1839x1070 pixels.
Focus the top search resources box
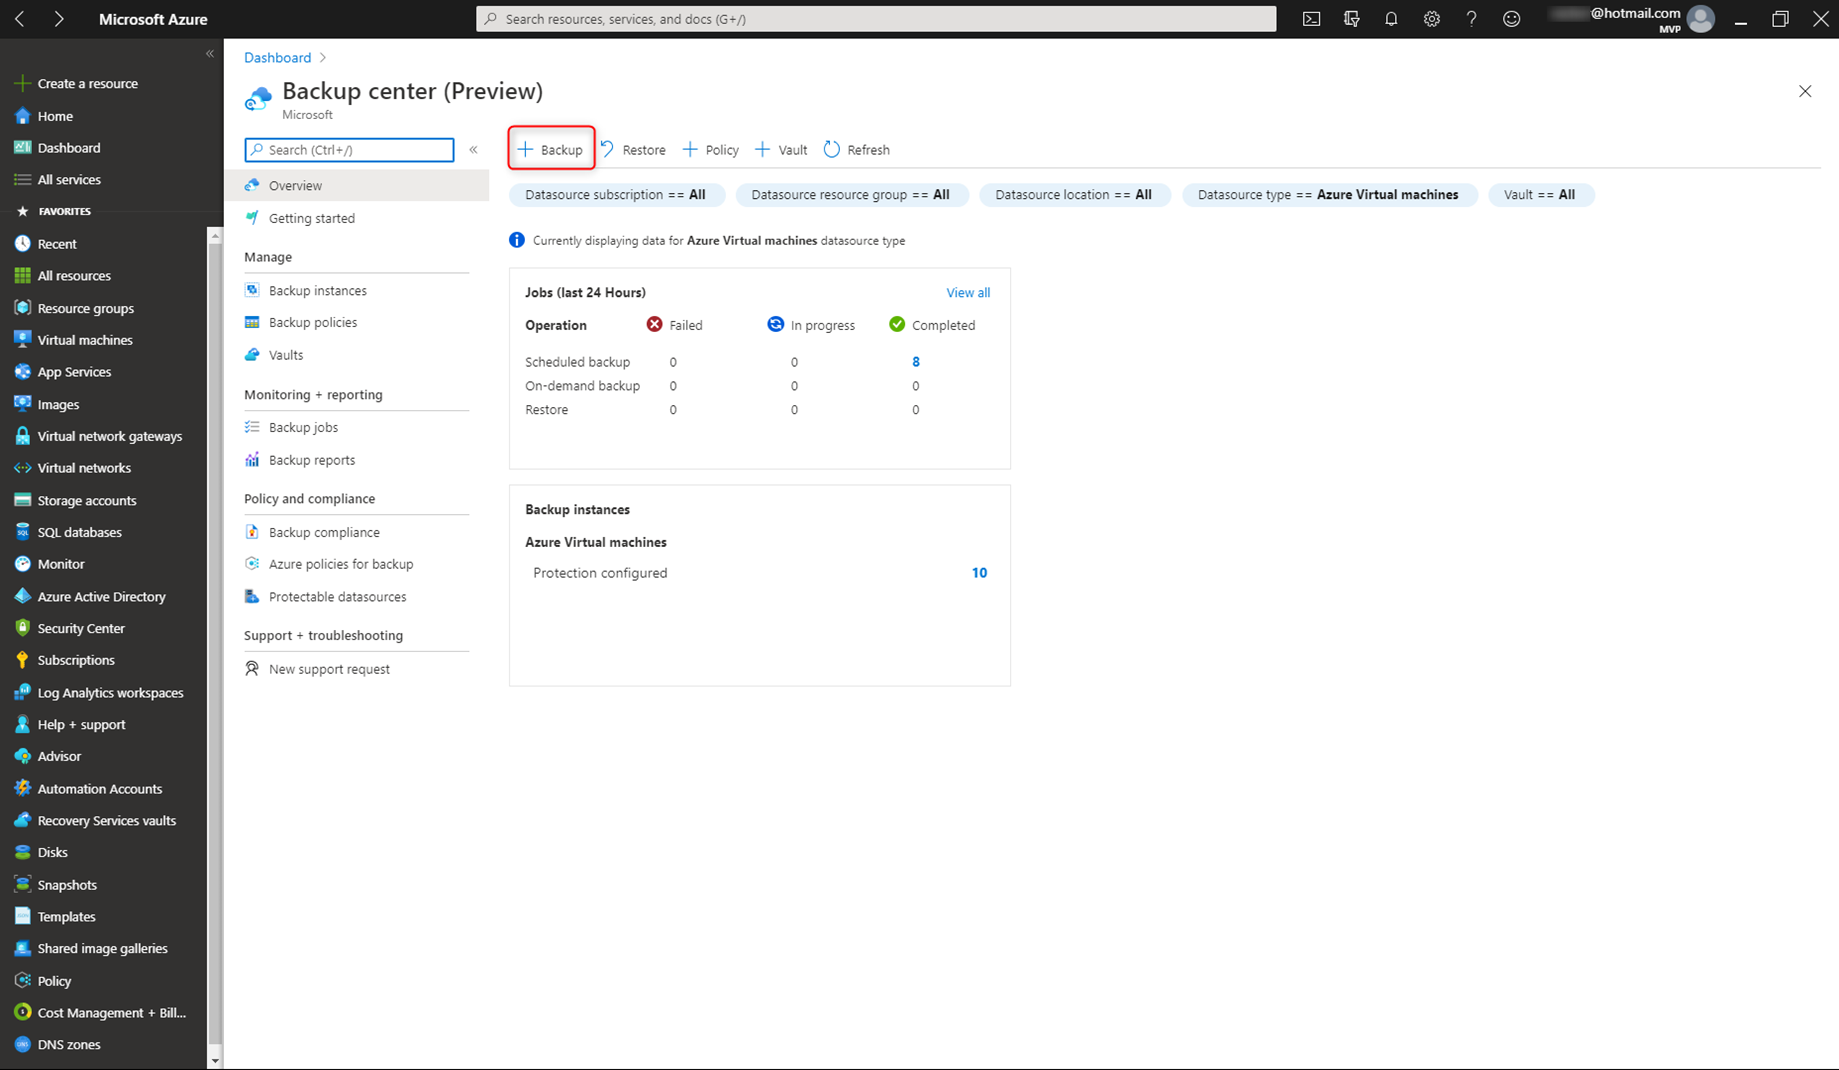pos(876,19)
